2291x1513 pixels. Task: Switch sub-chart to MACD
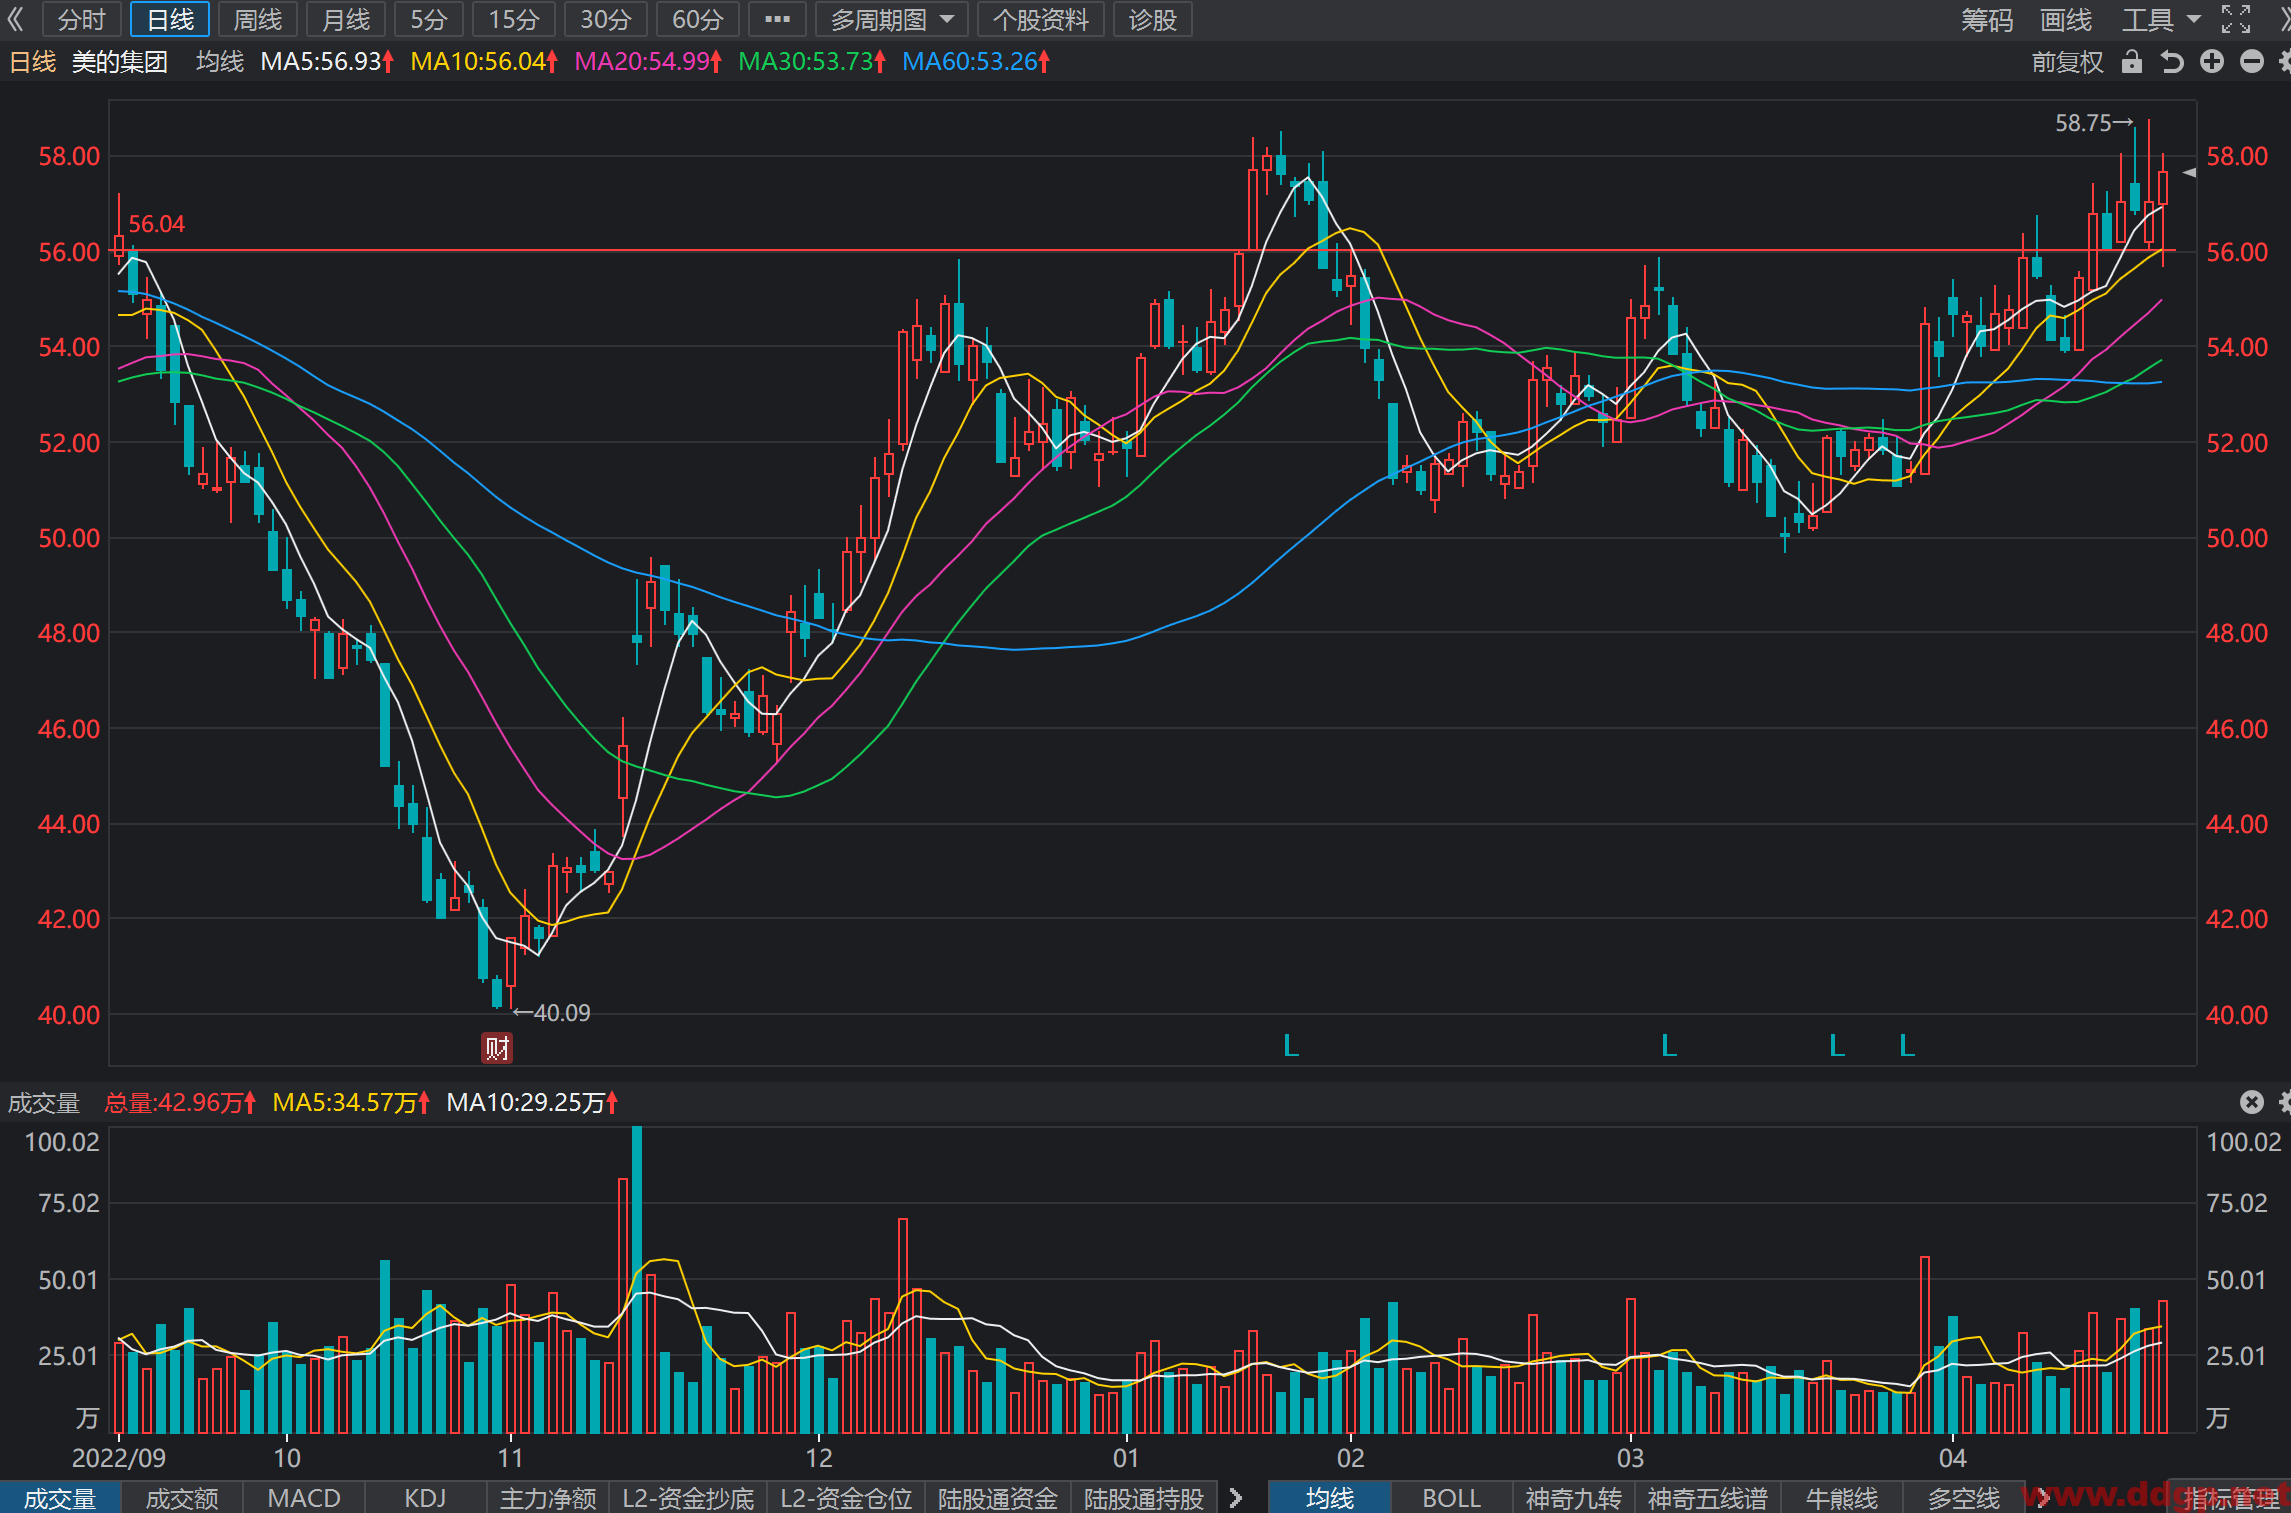click(x=304, y=1498)
